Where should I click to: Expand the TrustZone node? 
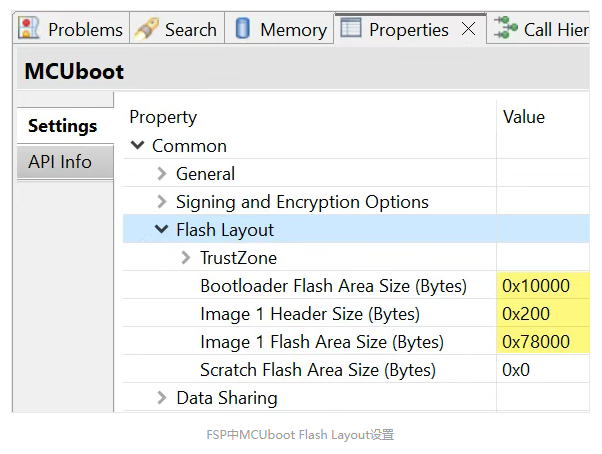tap(186, 258)
